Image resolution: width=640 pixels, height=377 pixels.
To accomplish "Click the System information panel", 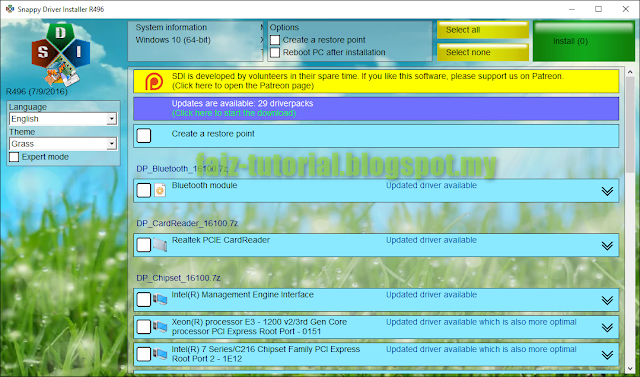I will 195,41.
